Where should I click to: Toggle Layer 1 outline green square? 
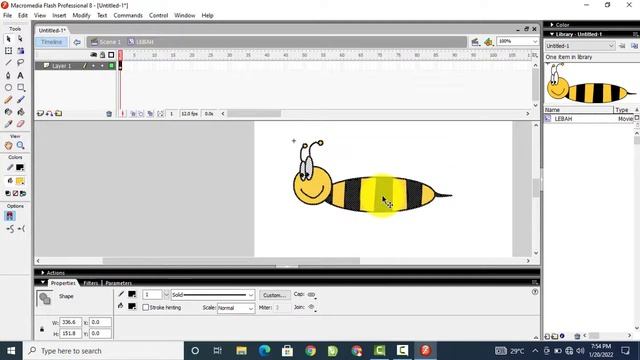(111, 66)
